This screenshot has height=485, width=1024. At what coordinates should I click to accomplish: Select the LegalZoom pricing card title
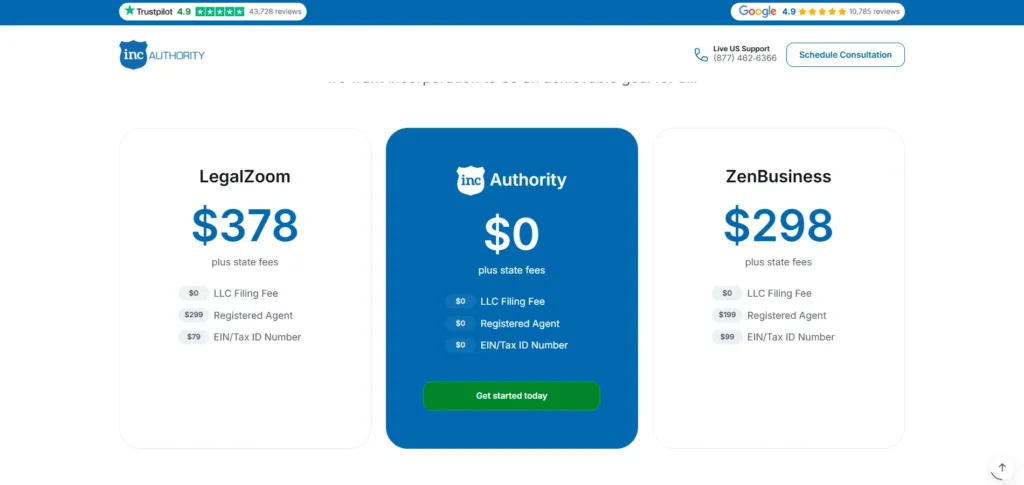coord(245,177)
